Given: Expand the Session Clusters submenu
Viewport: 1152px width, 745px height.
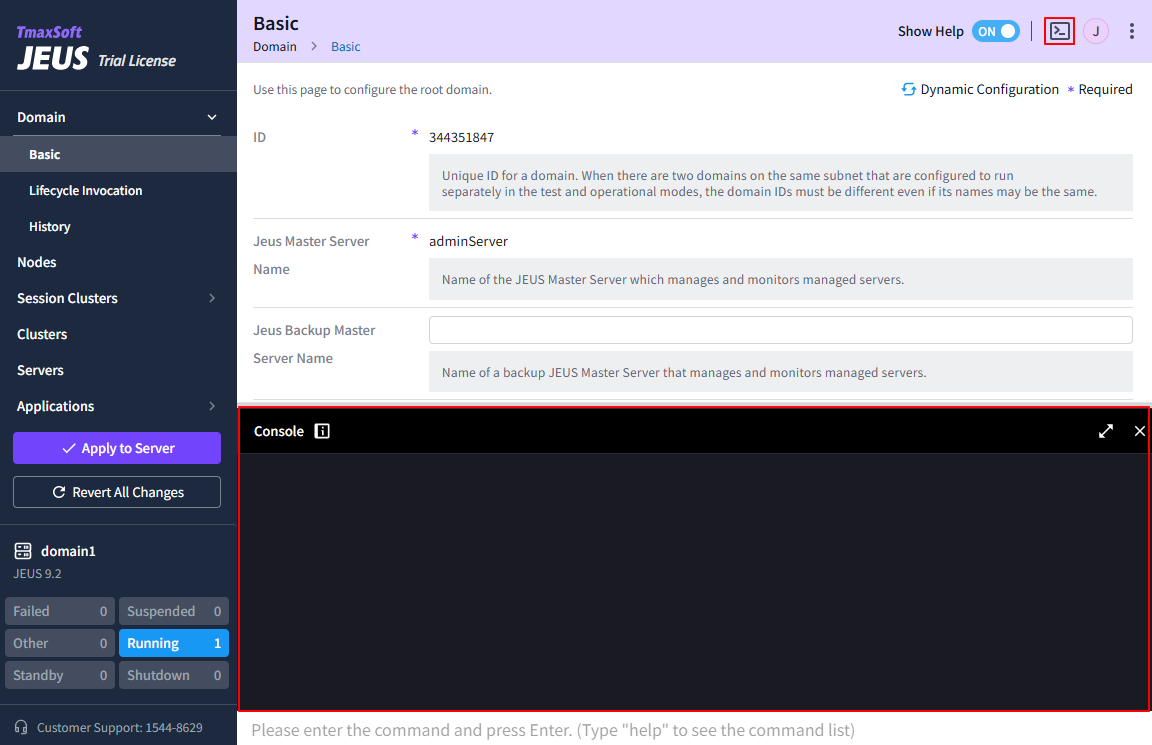Looking at the screenshot, I should [212, 298].
